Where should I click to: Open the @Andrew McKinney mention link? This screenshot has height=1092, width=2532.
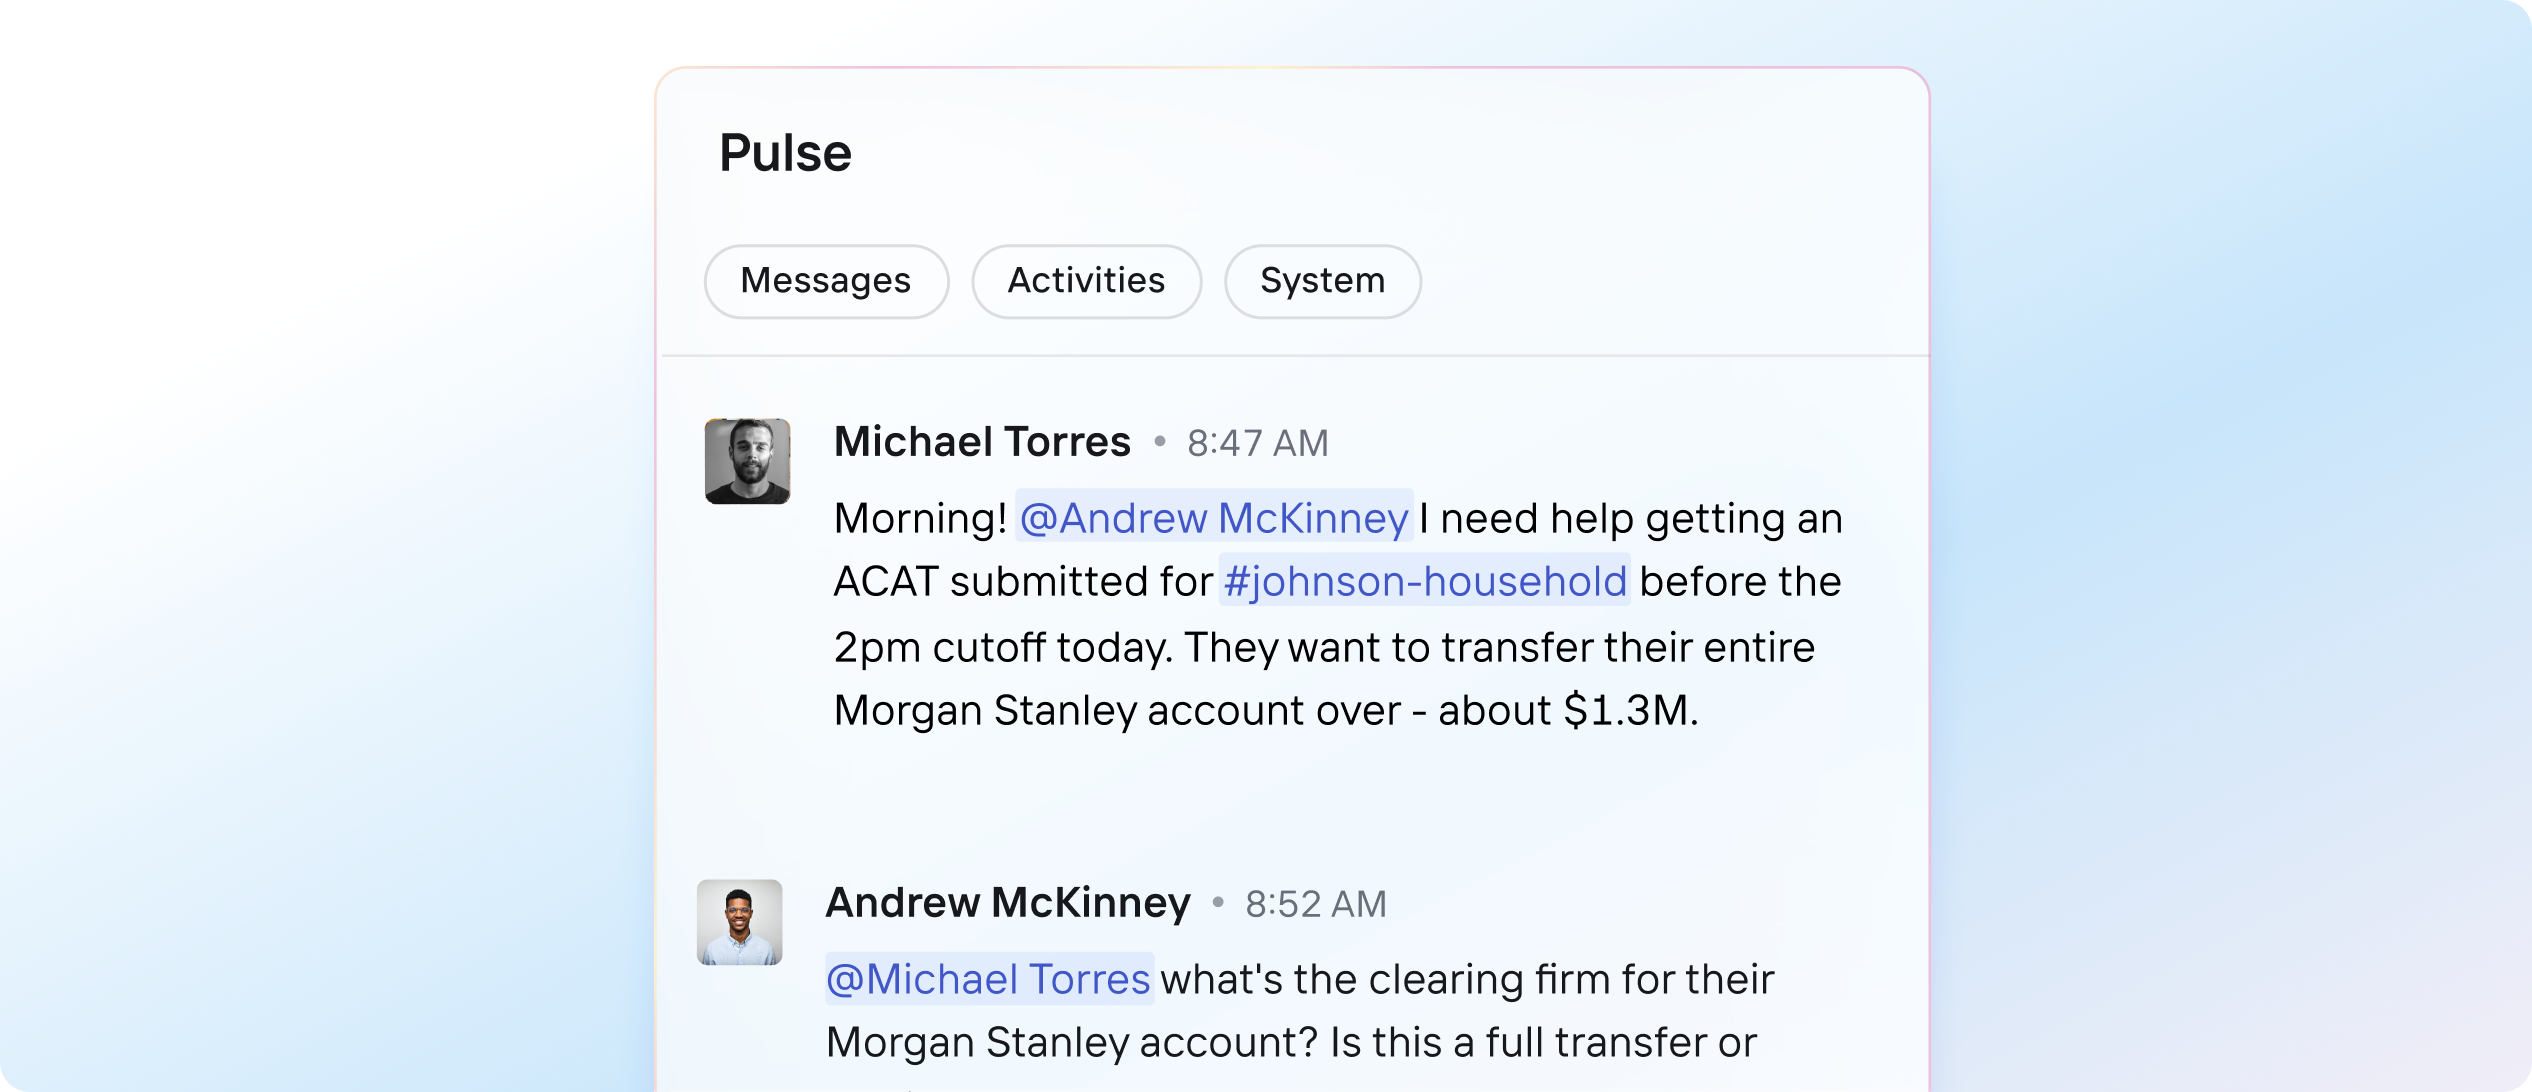(x=1212, y=517)
